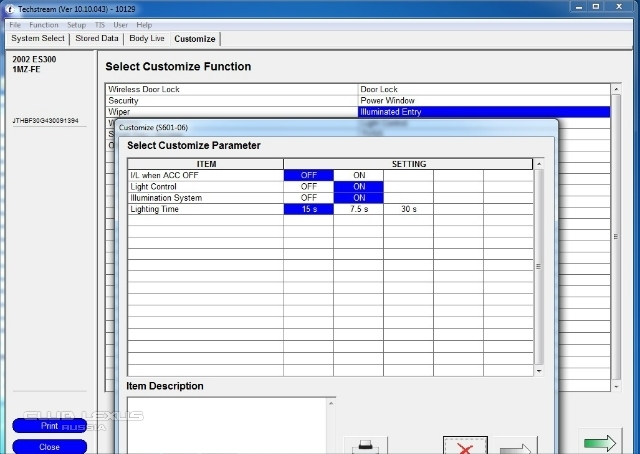Click the red X cancel button

pos(465,445)
